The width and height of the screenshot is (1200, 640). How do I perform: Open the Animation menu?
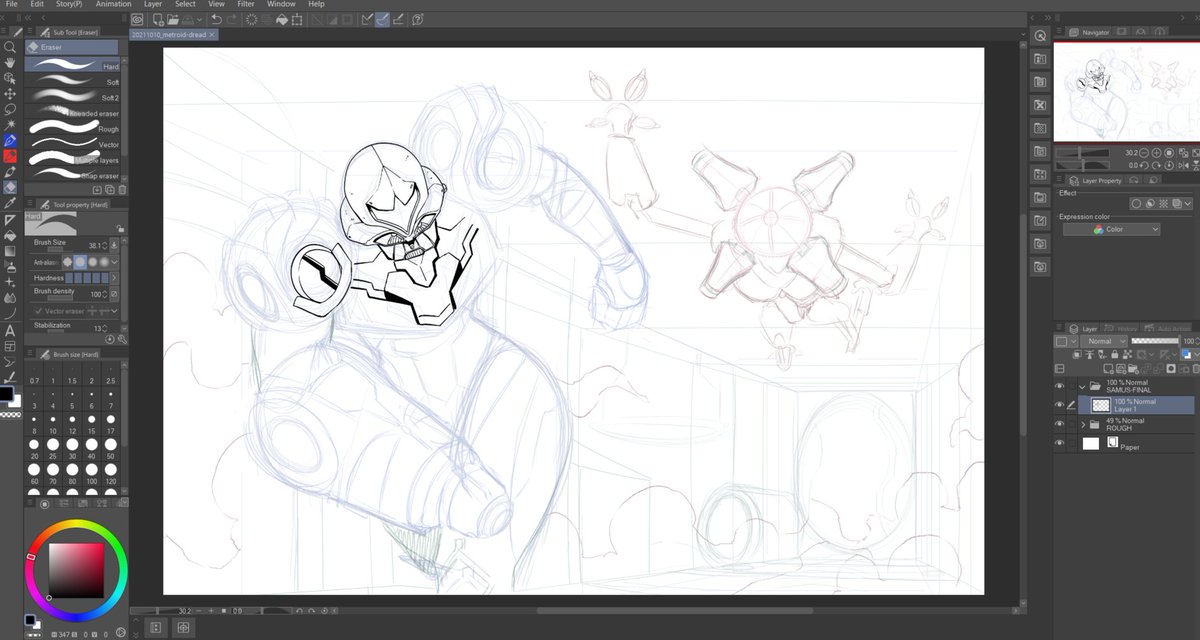pos(113,4)
